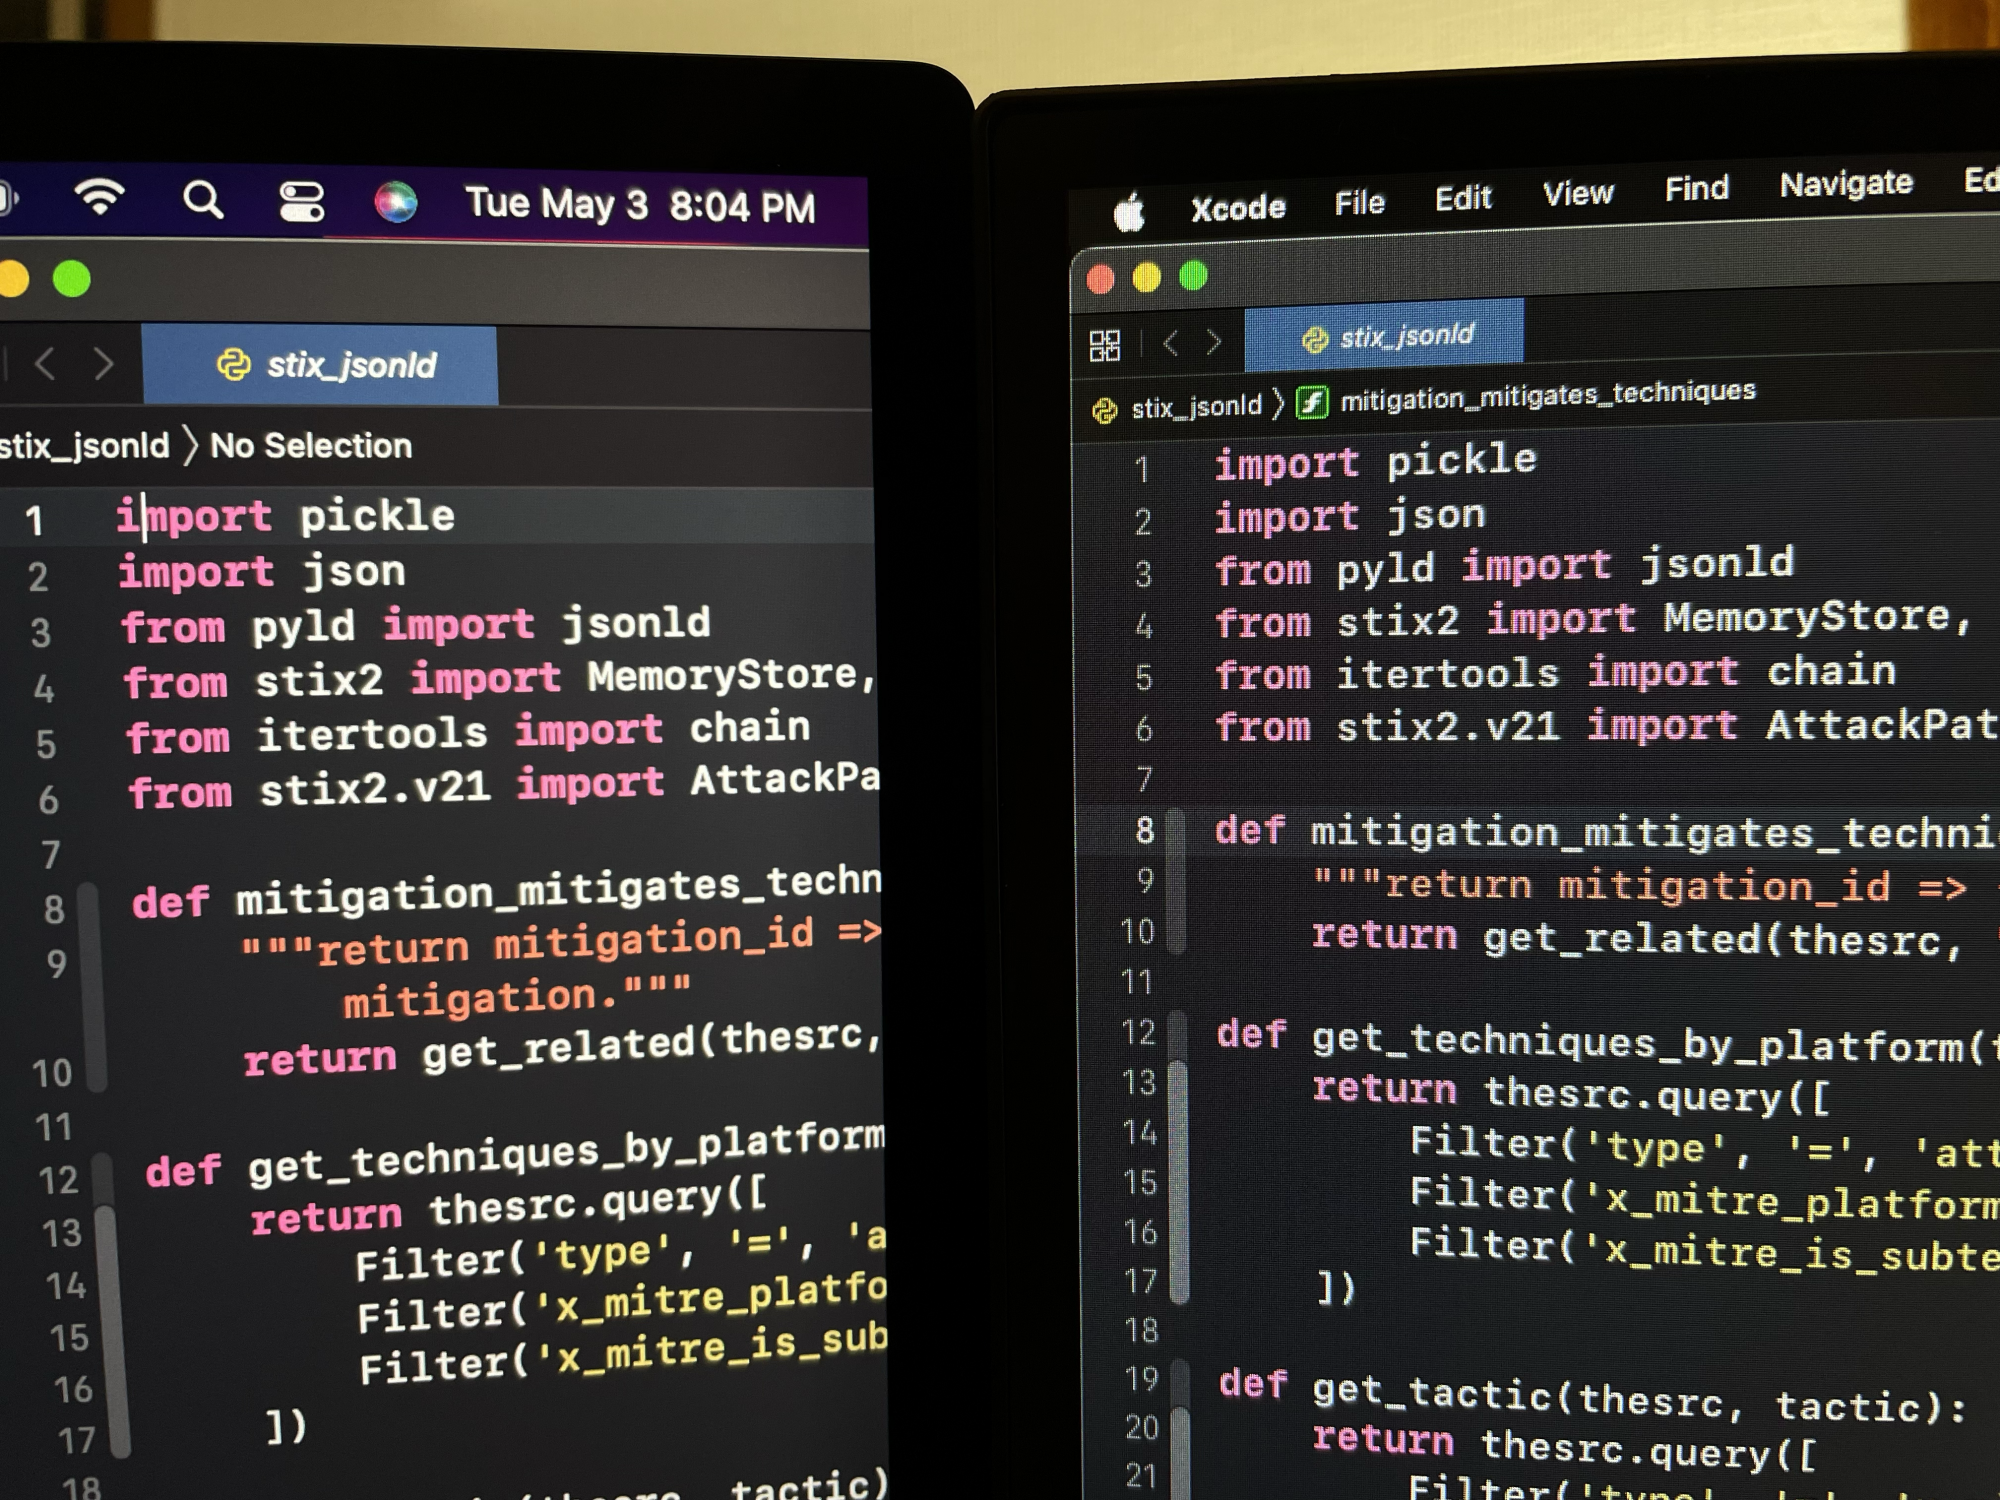This screenshot has height=1500, width=2000.
Task: Open the Navigate menu
Action: click(x=1845, y=184)
